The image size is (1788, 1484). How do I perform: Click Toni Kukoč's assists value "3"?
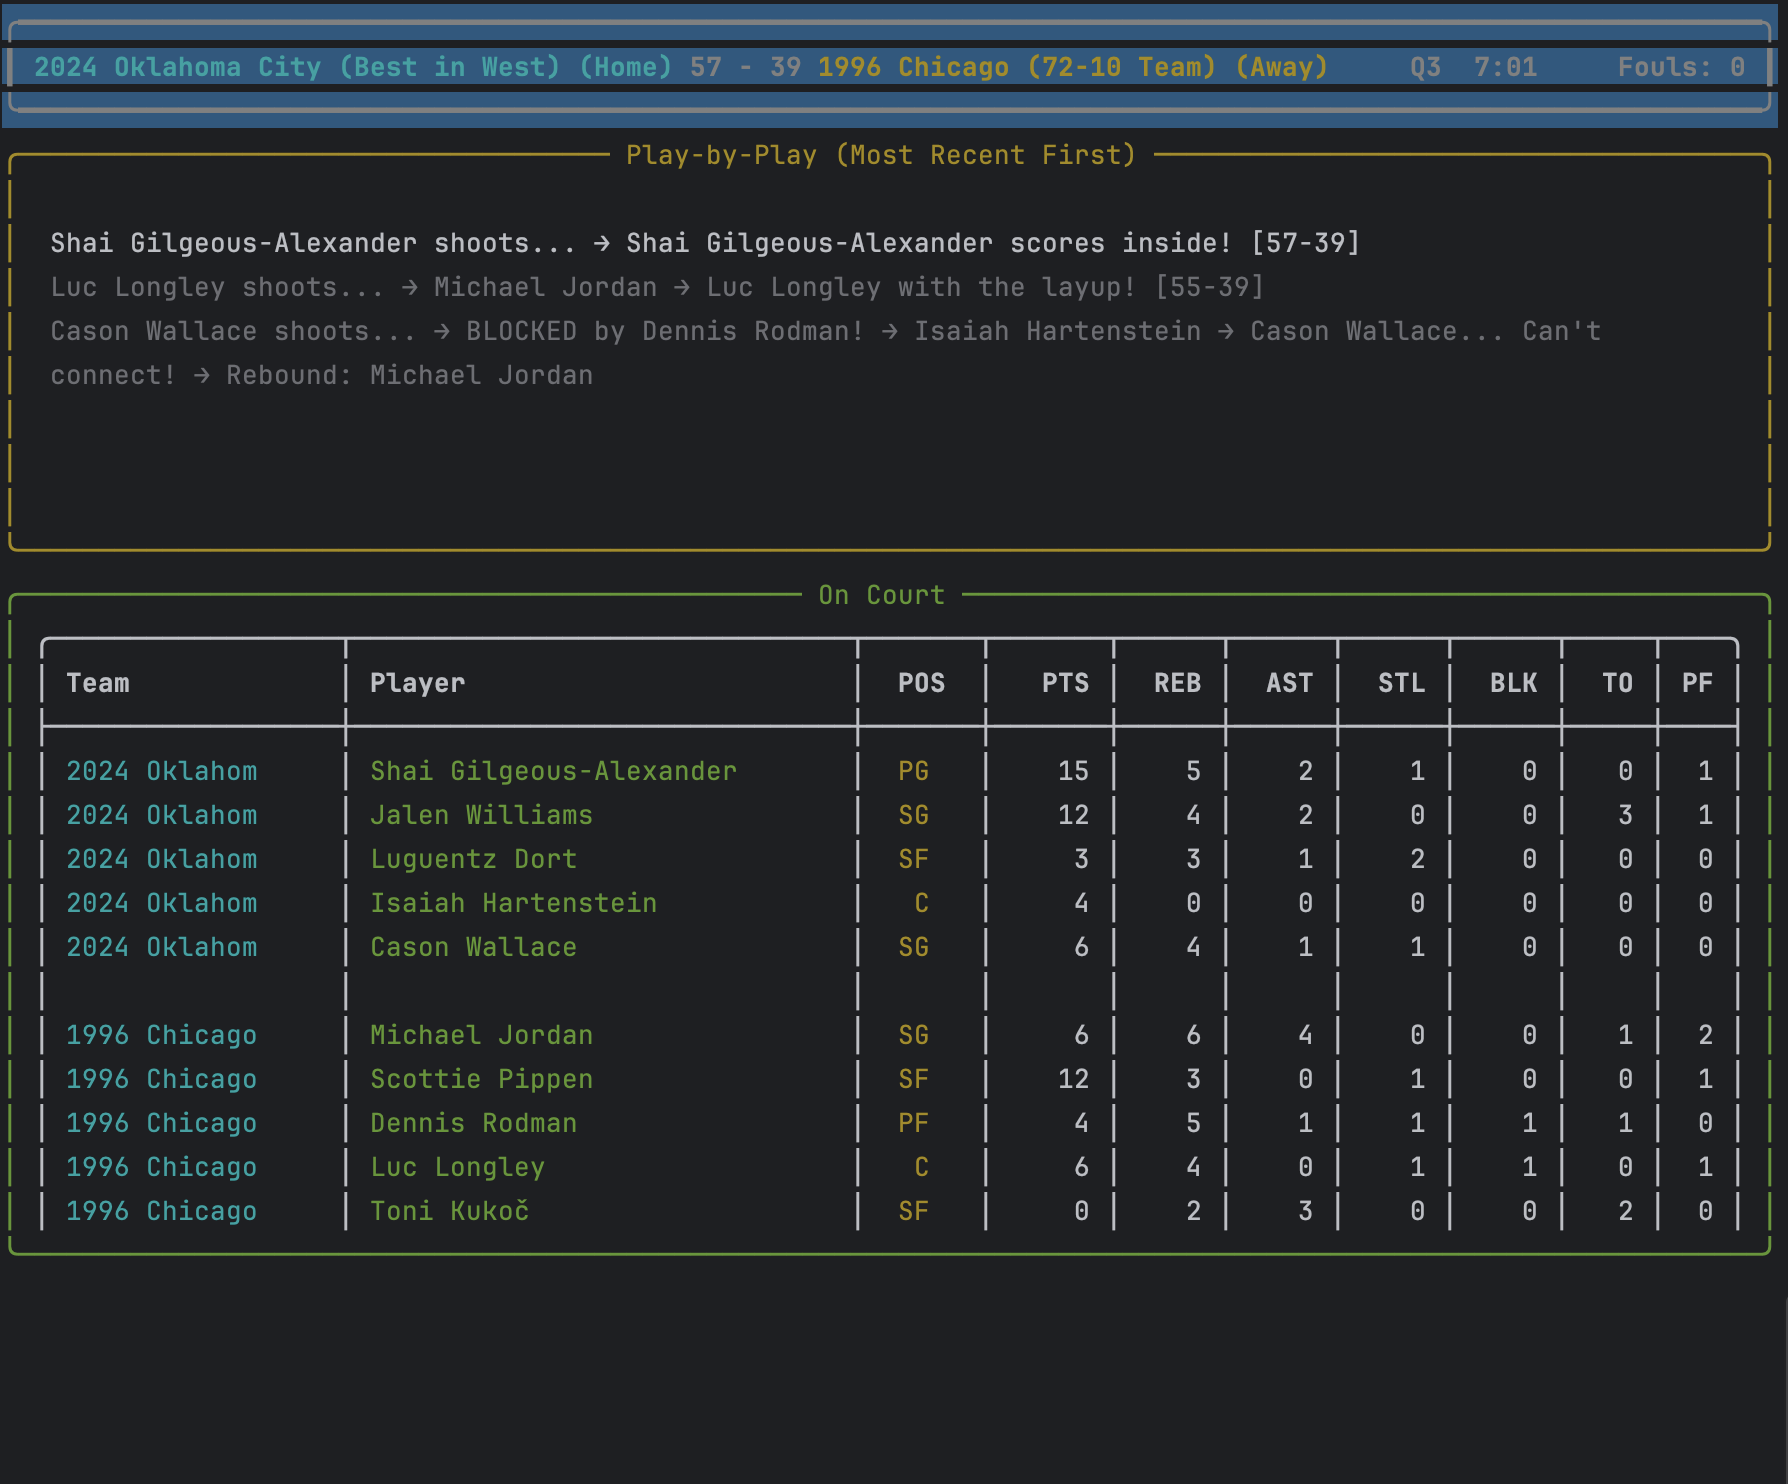pos(1305,1211)
